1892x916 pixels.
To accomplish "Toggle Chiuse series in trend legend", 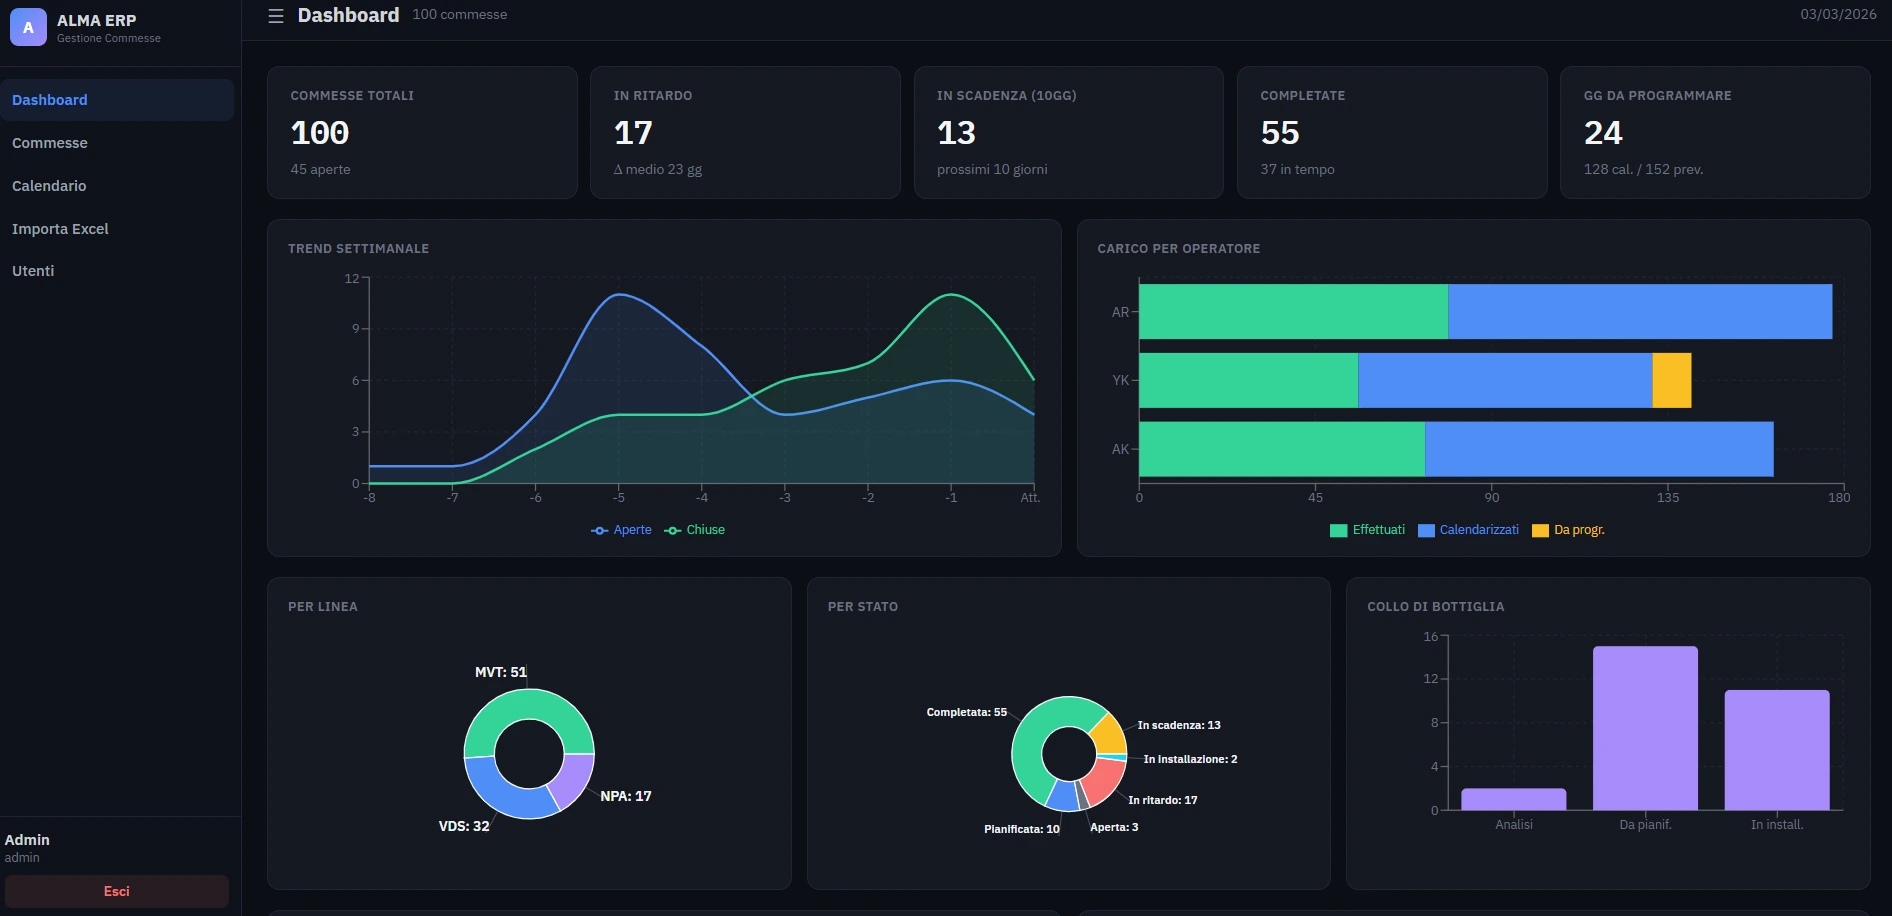I will [x=695, y=530].
